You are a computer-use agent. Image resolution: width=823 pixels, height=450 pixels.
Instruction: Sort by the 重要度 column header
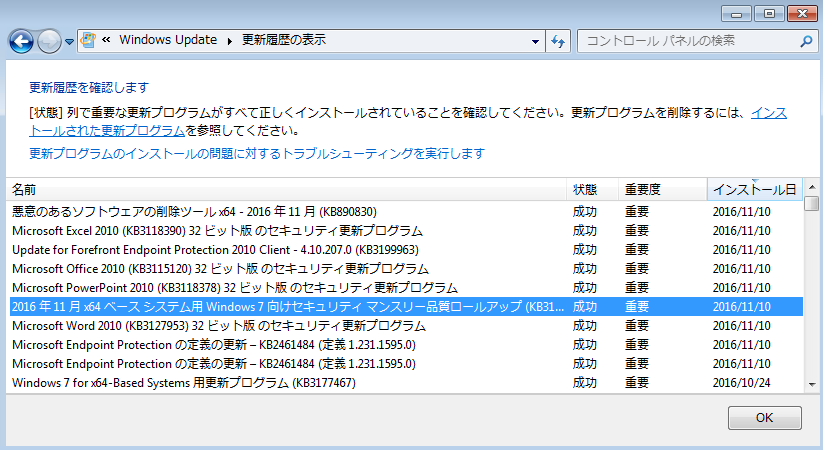(662, 190)
